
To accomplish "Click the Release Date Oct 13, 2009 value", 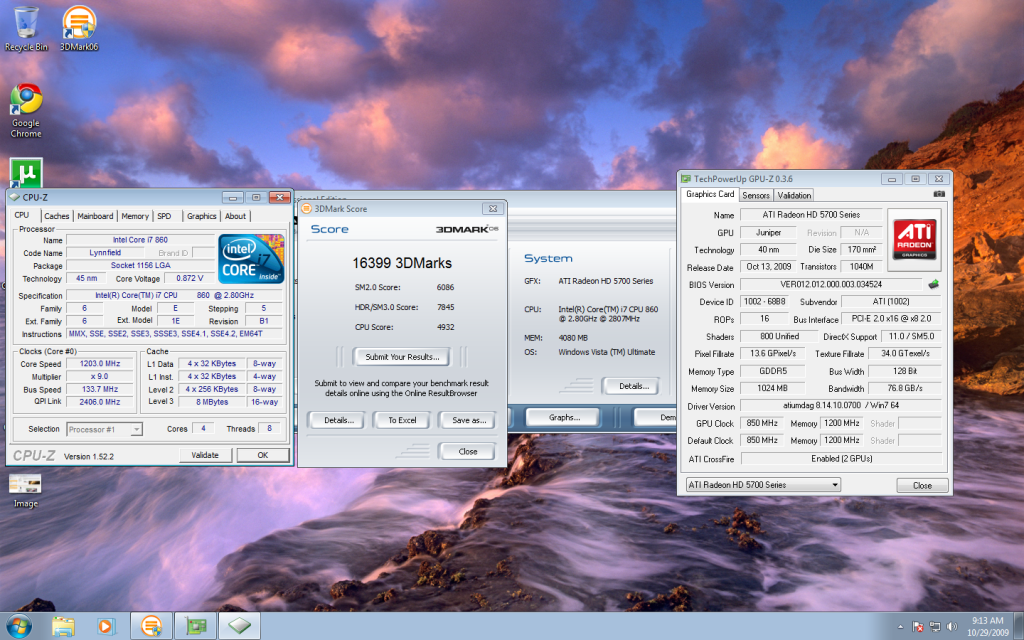I will [x=769, y=266].
